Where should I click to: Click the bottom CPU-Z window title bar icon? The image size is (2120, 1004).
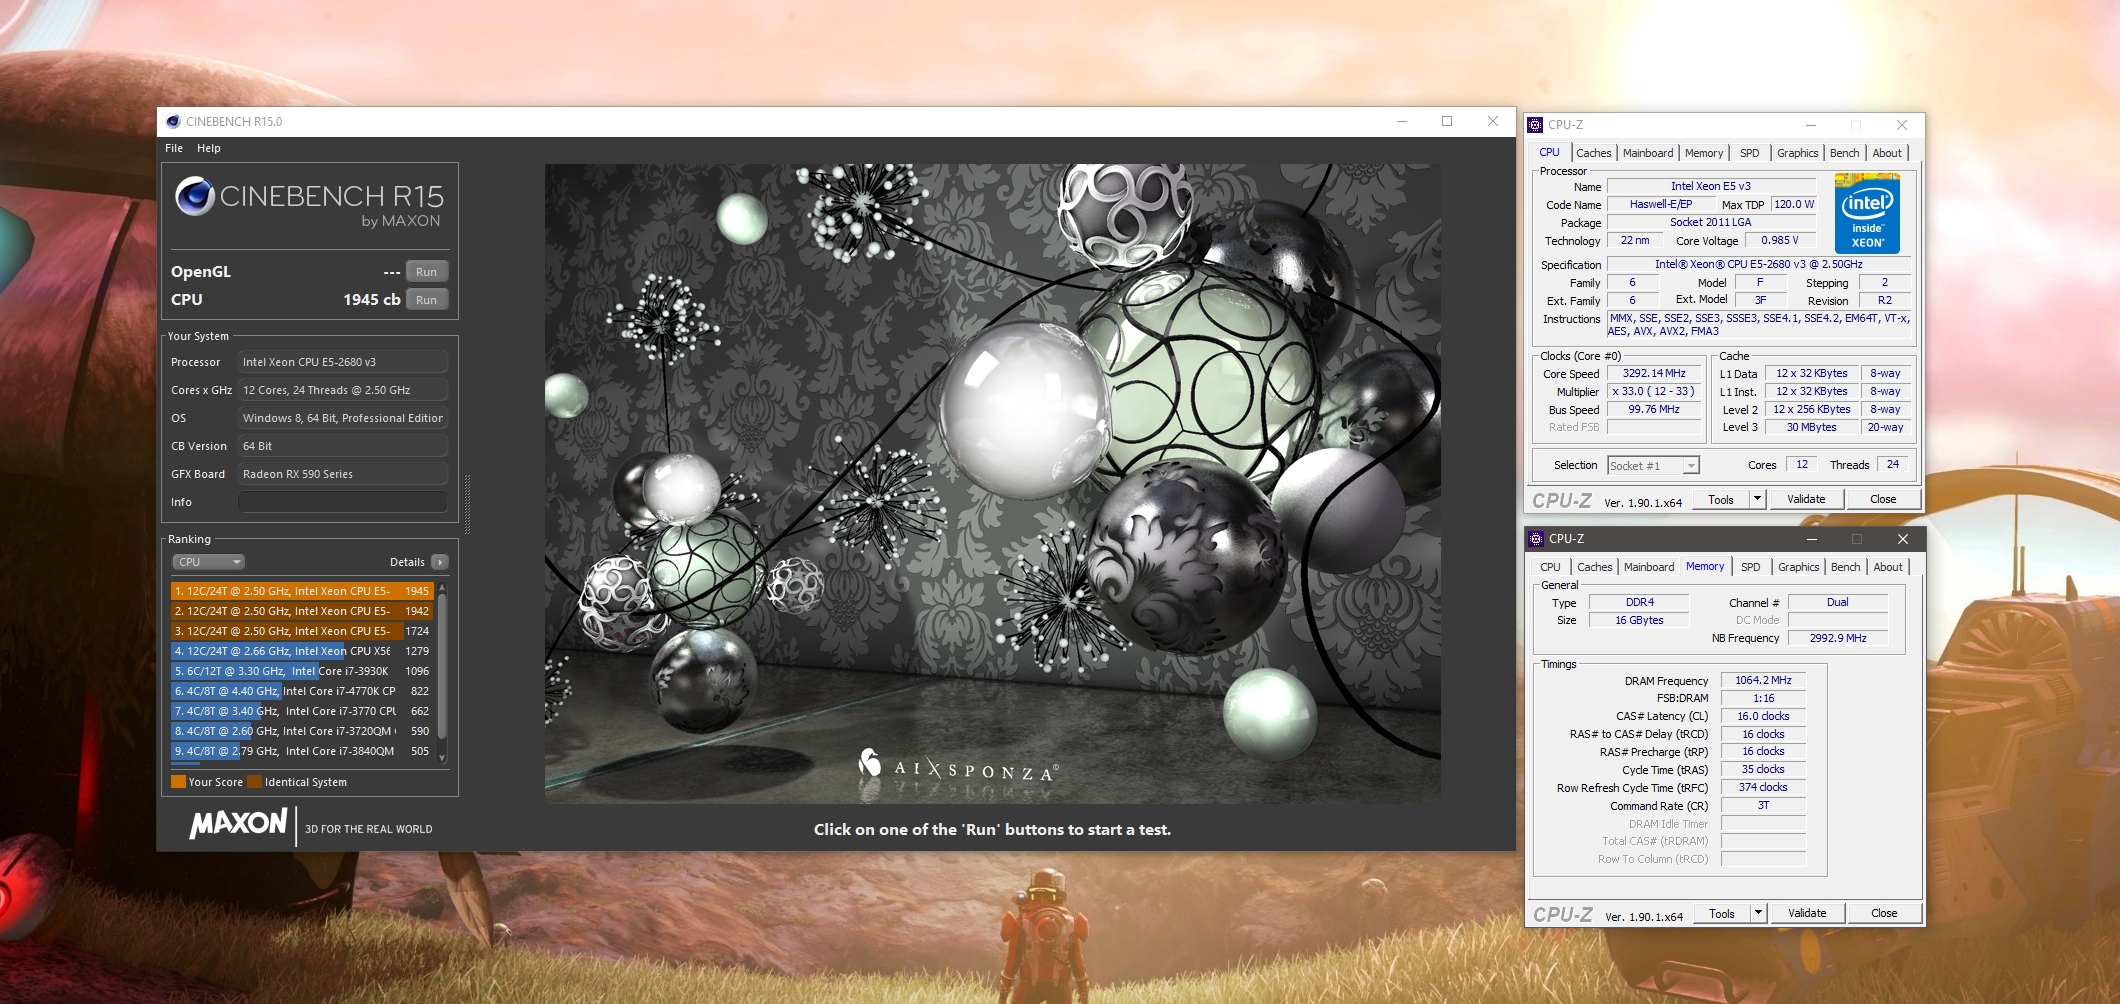tap(1537, 539)
